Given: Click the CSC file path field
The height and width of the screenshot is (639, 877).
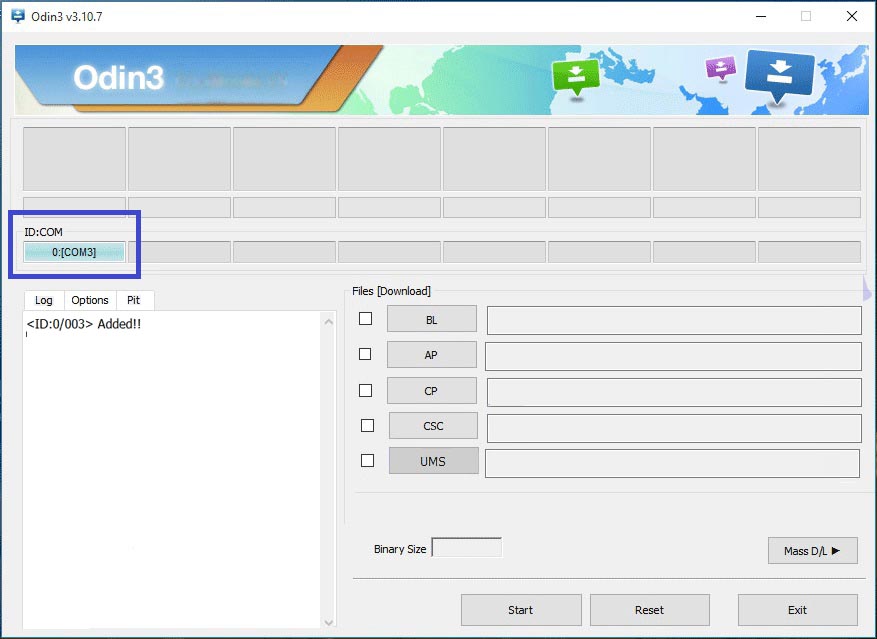Looking at the screenshot, I should (674, 428).
